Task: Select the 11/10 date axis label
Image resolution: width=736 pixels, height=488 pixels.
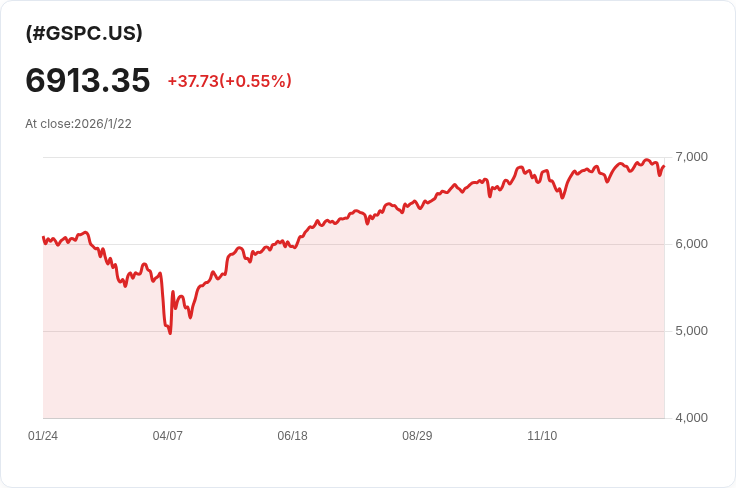Action: 542,435
